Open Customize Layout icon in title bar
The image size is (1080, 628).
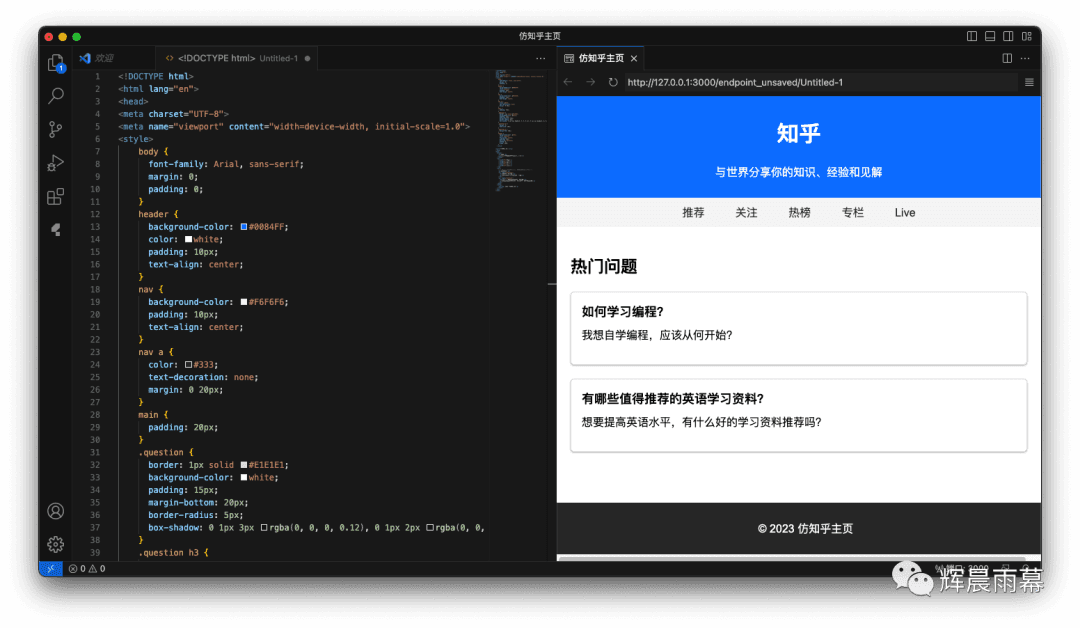1027,36
